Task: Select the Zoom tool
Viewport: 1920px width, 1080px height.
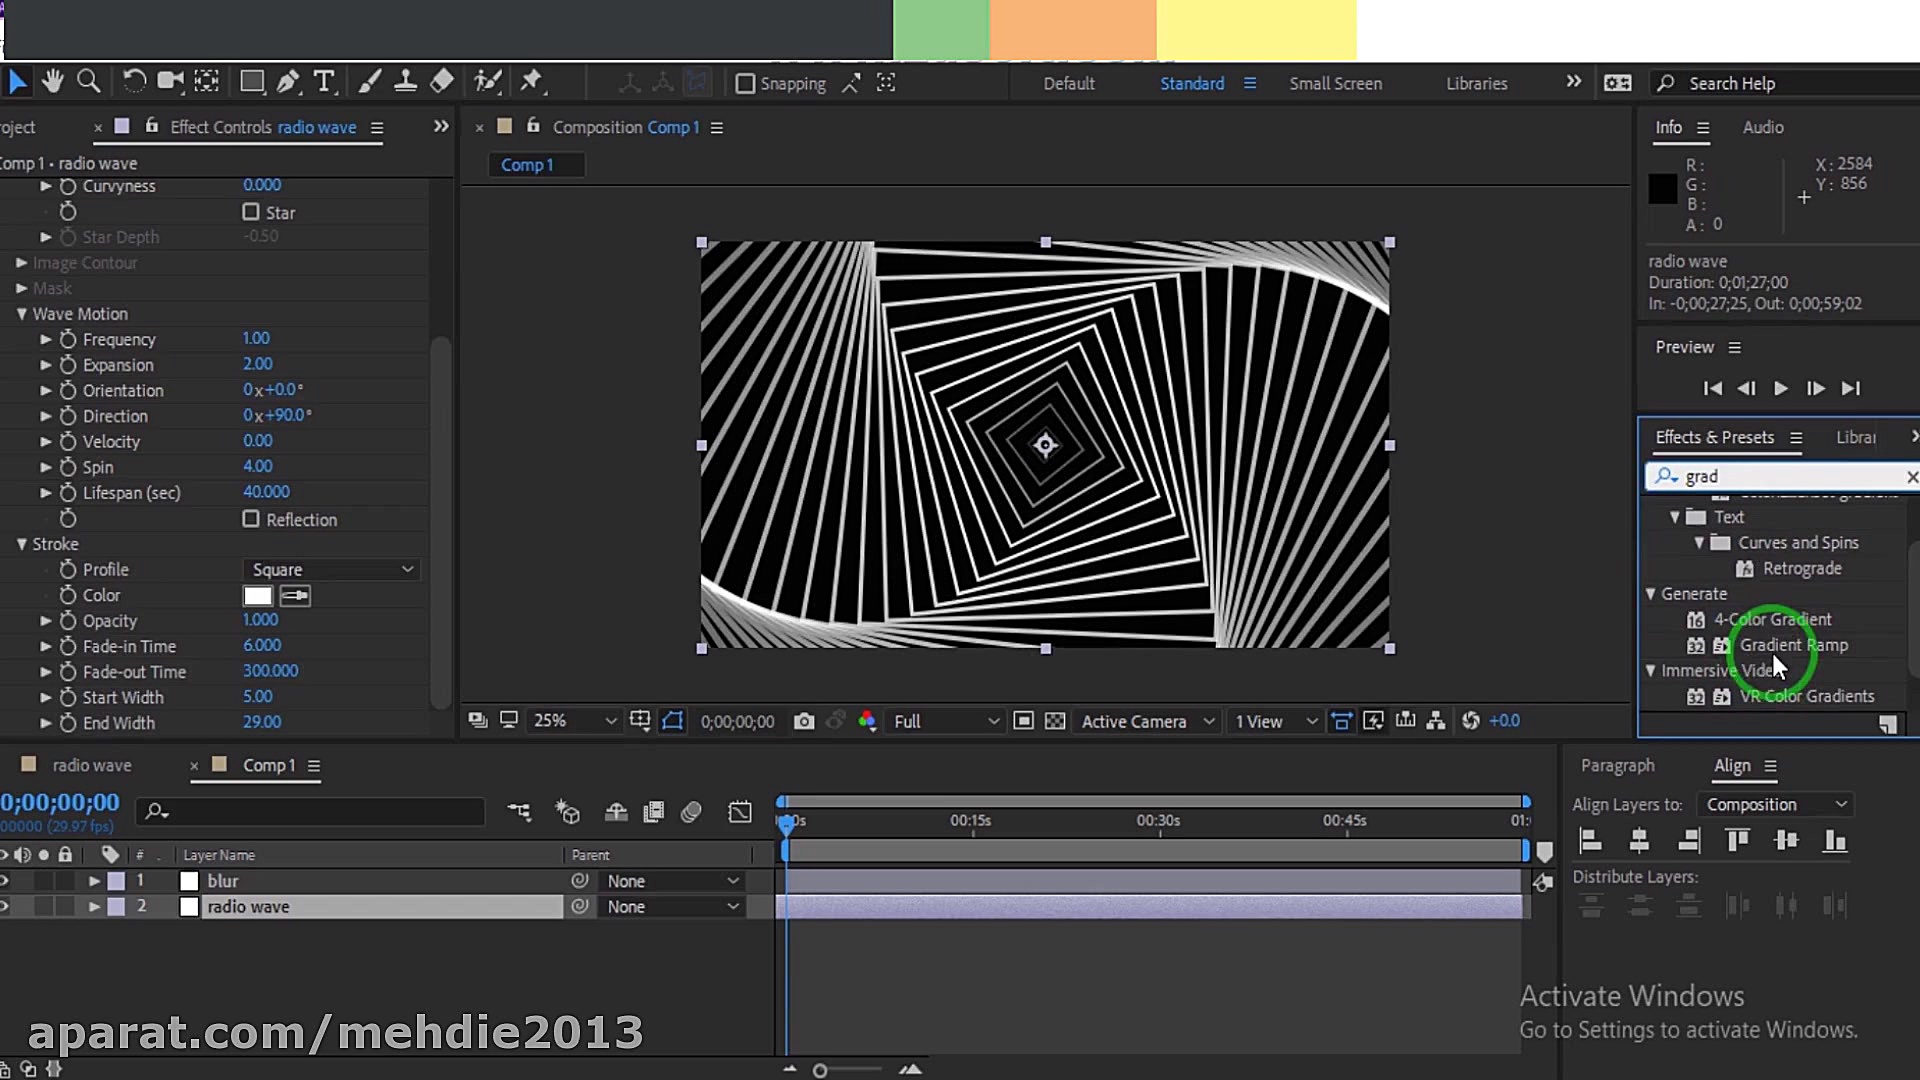Action: coord(88,82)
